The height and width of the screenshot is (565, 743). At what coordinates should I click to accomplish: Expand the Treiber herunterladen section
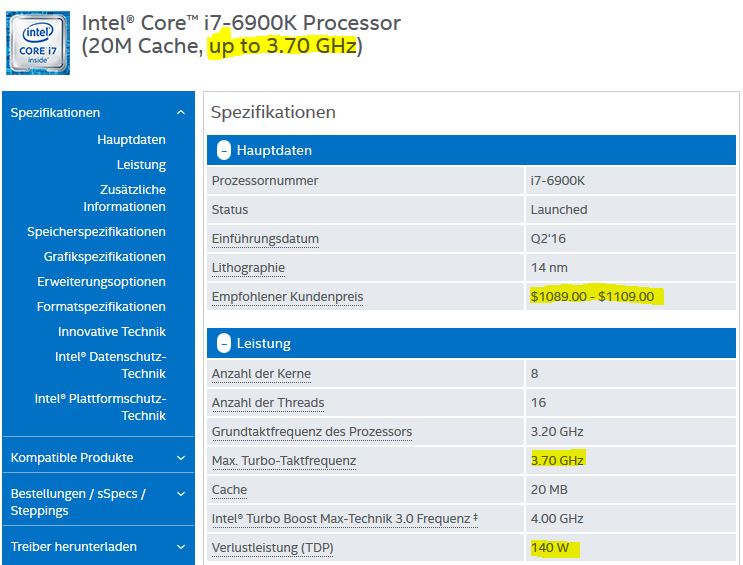tap(180, 547)
